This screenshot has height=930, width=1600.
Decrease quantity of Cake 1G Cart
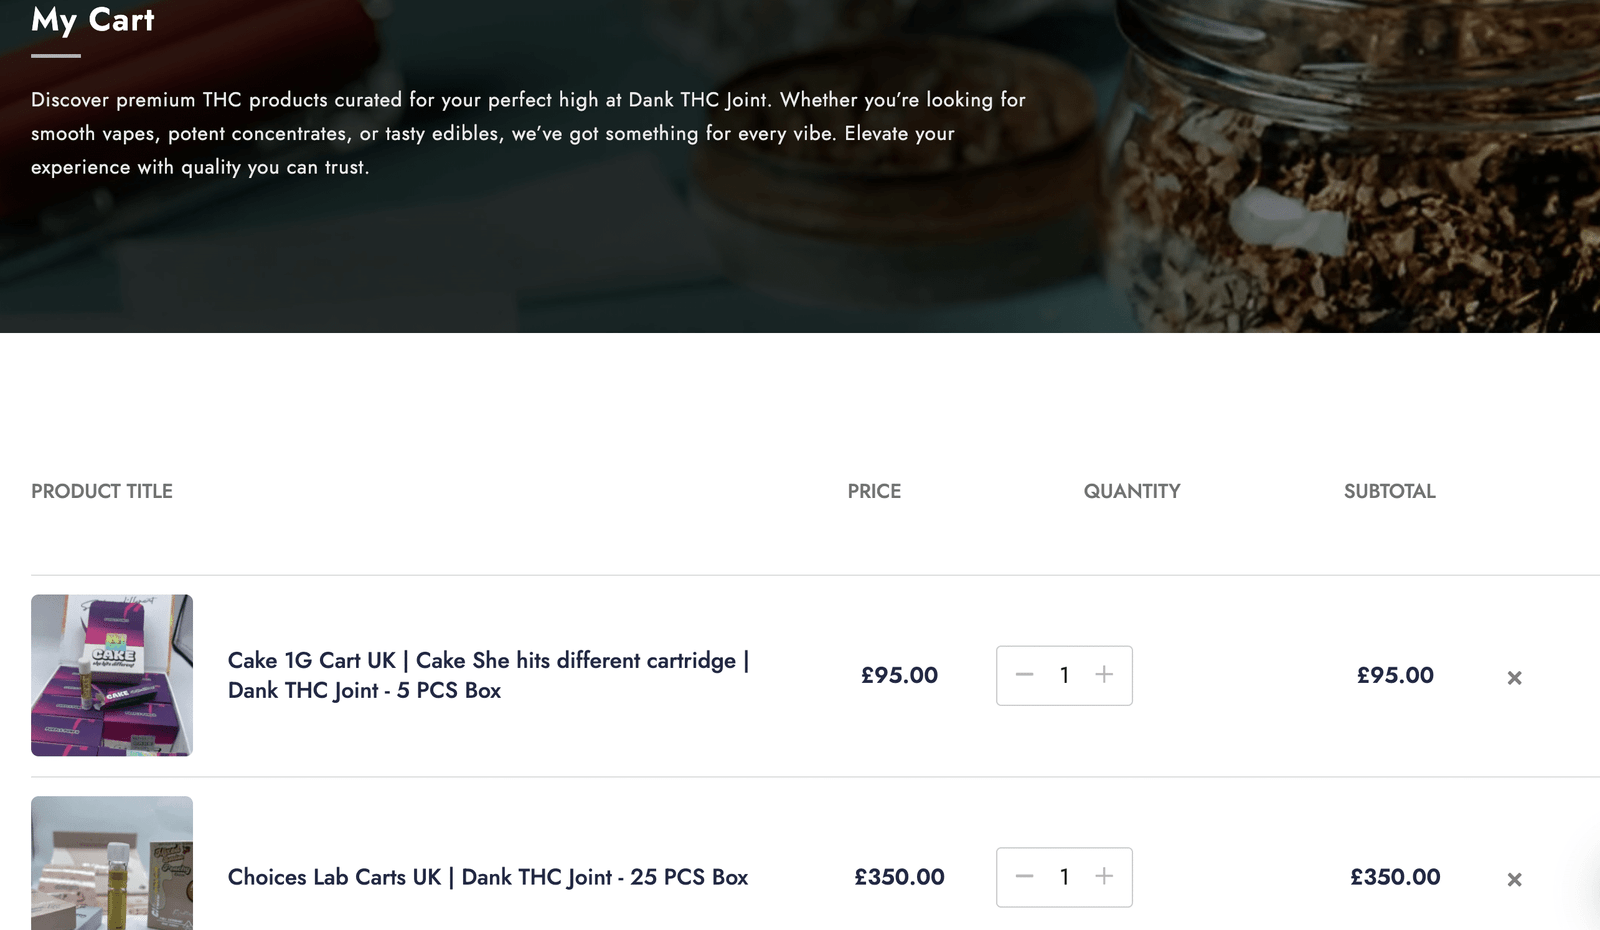tap(1024, 675)
